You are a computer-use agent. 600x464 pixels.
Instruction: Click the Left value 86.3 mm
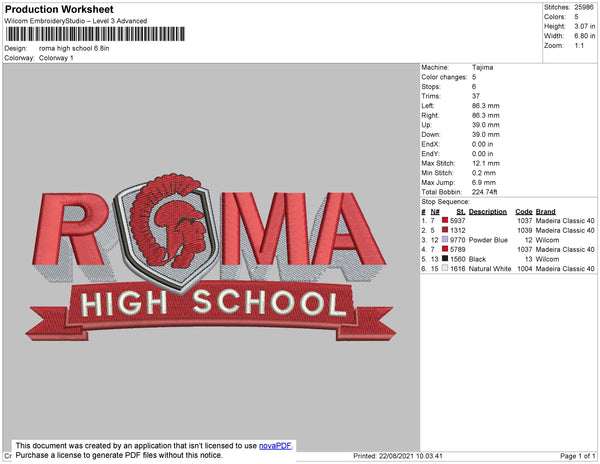tap(486, 106)
